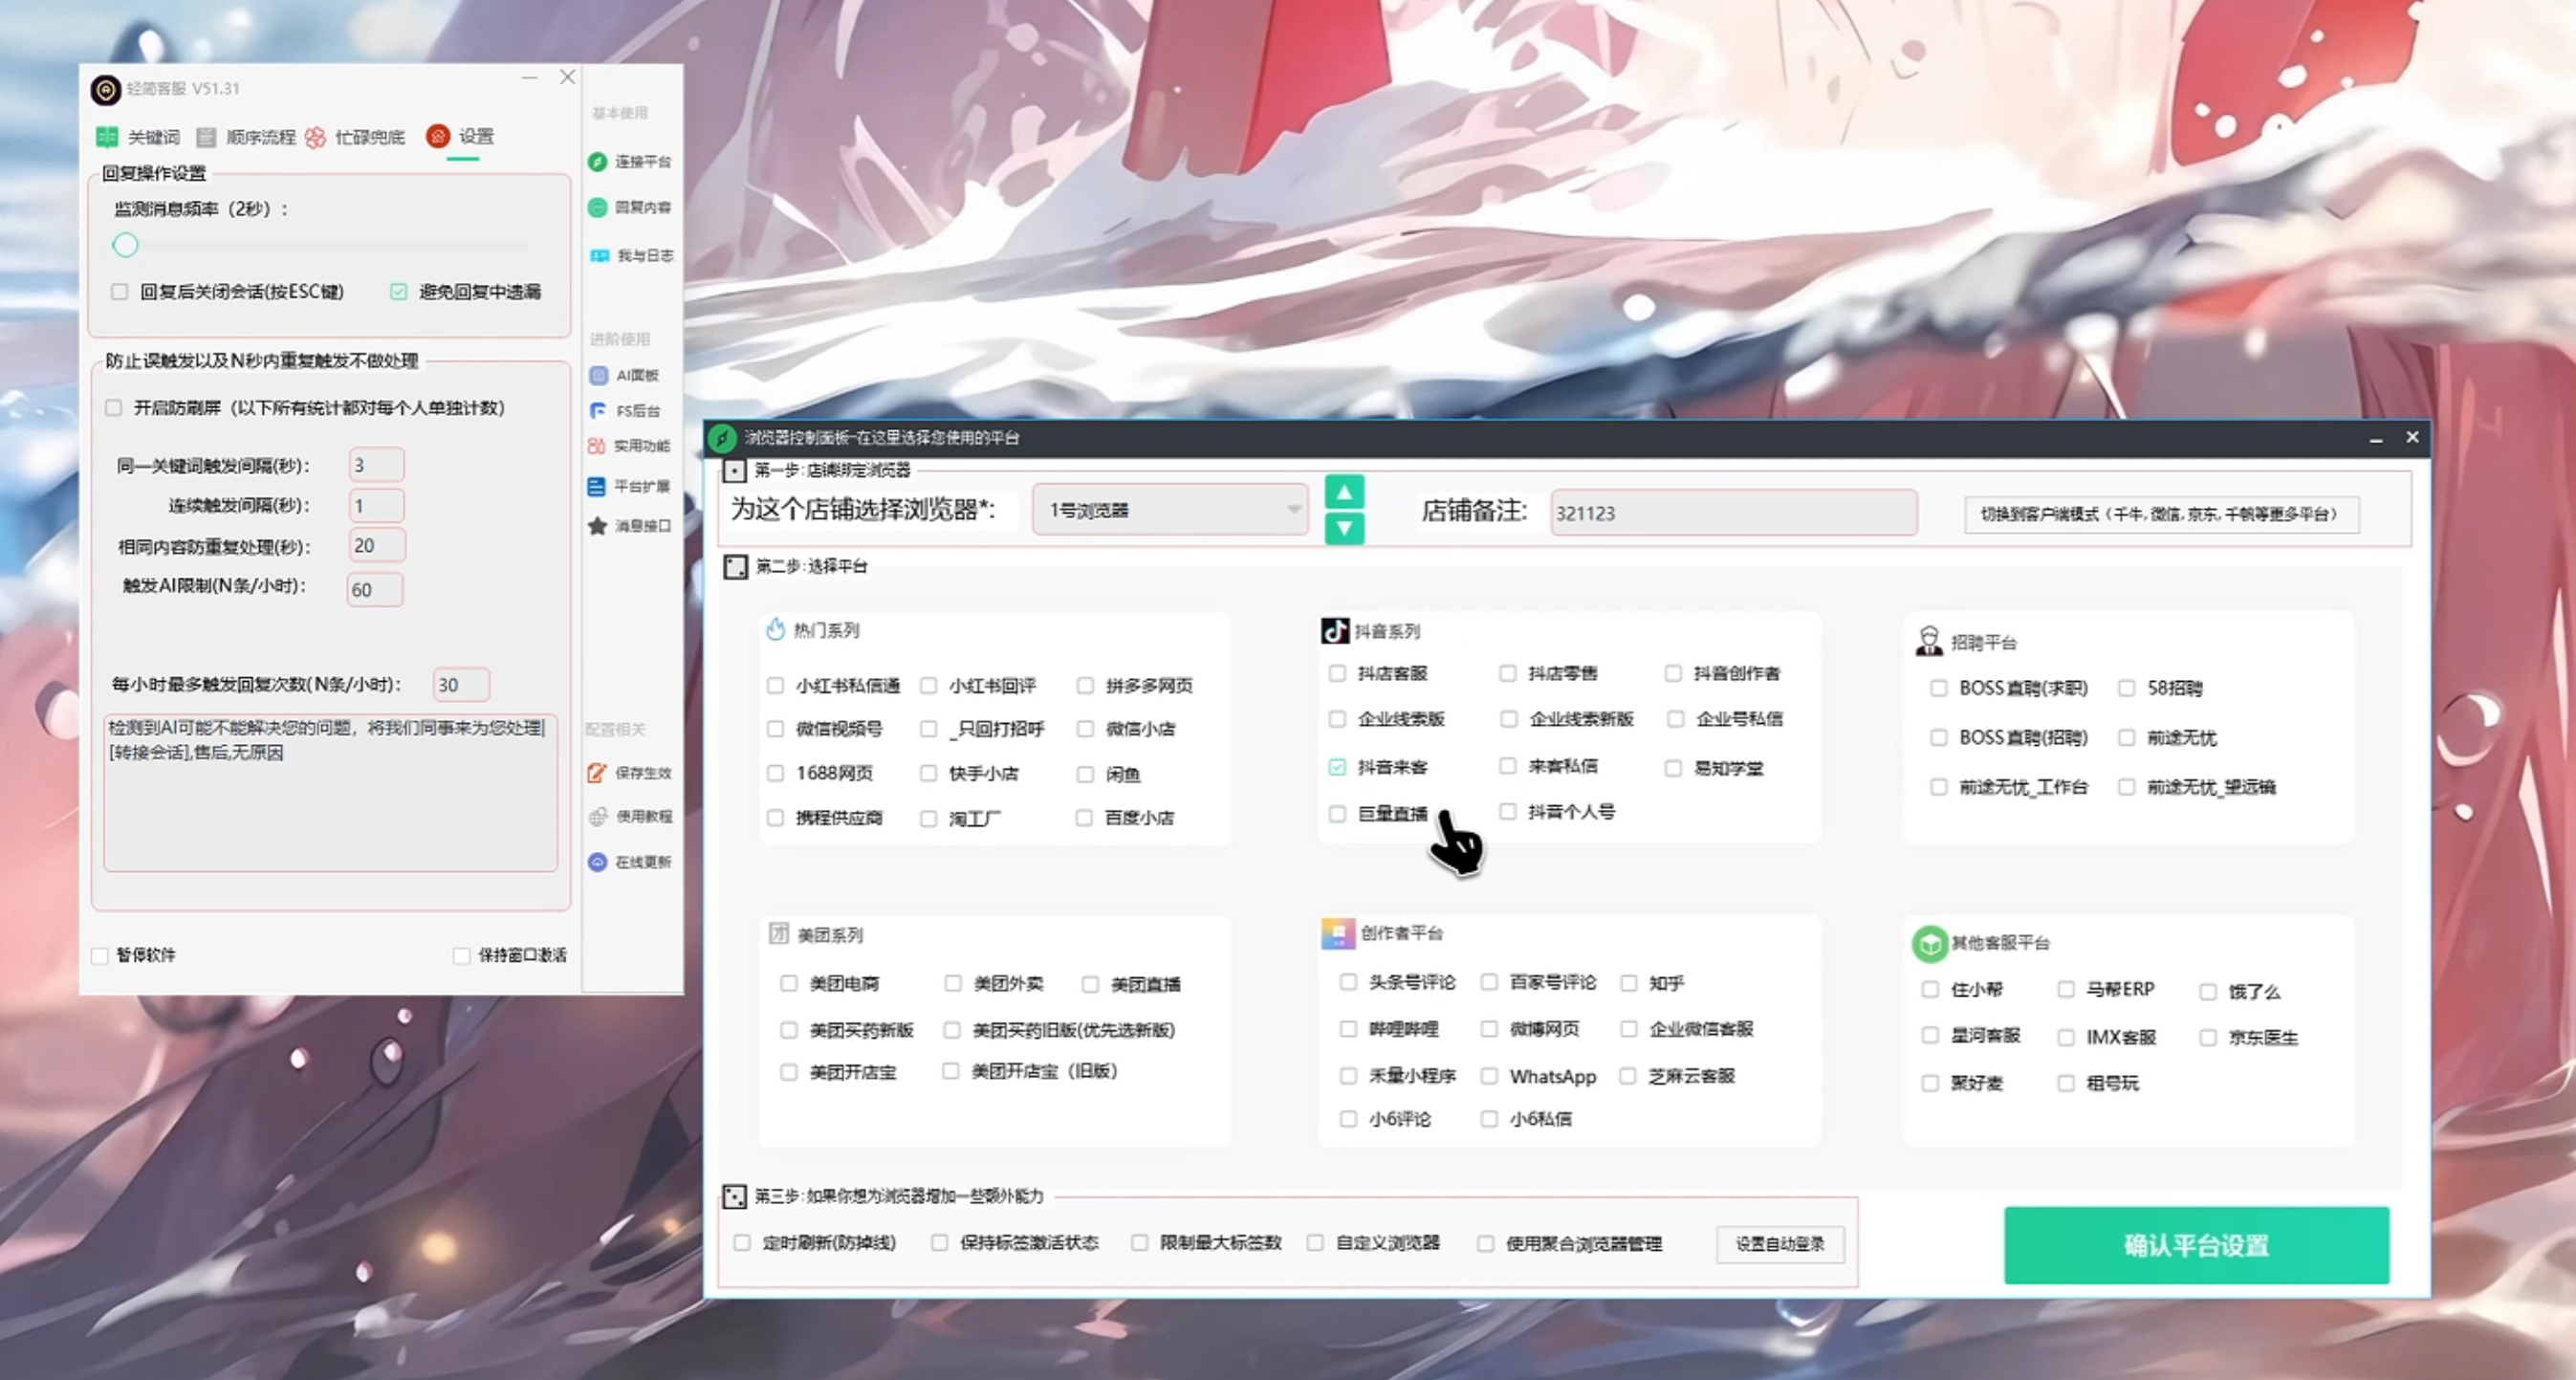Viewport: 2576px width, 1380px height.
Task: Open the 实用功能 utilities panel
Action: click(630, 447)
